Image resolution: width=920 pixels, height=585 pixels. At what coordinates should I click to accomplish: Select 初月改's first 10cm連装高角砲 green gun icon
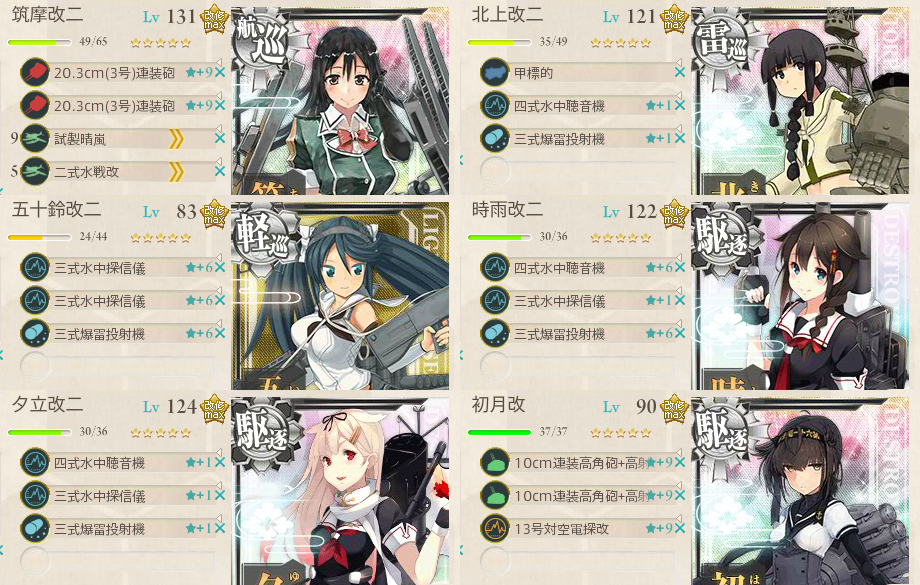coord(495,462)
